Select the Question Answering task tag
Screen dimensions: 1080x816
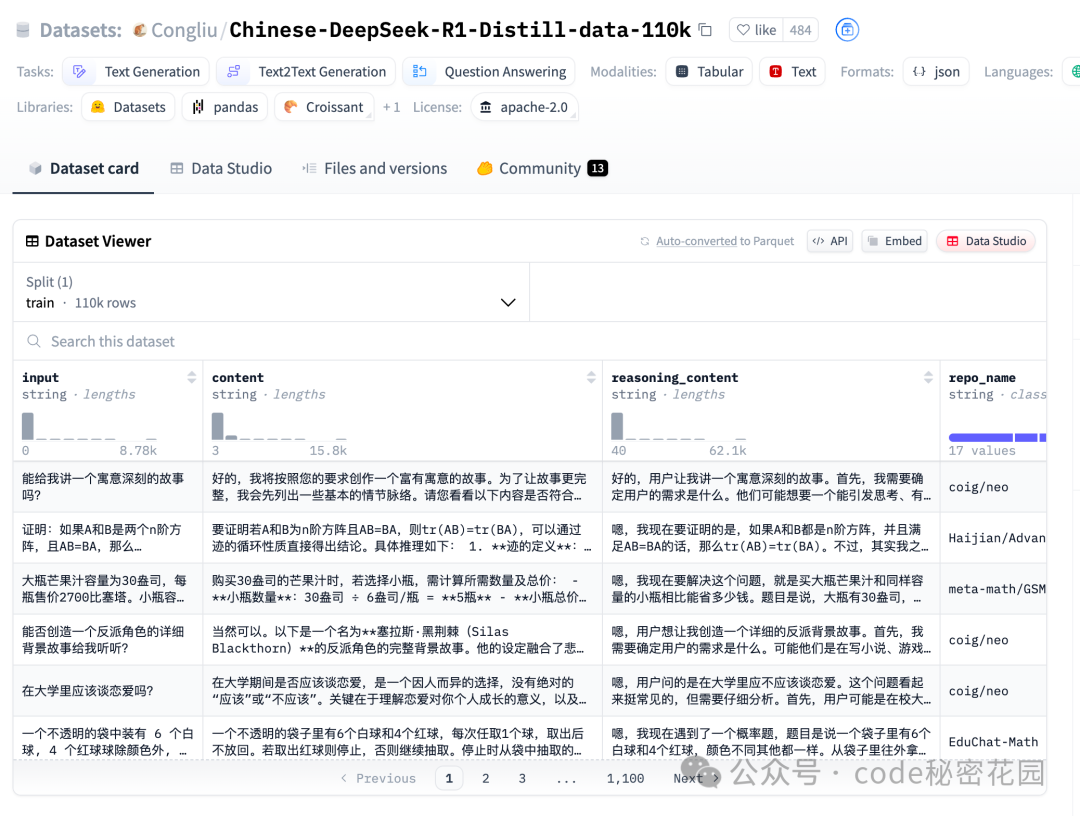tap(489, 72)
